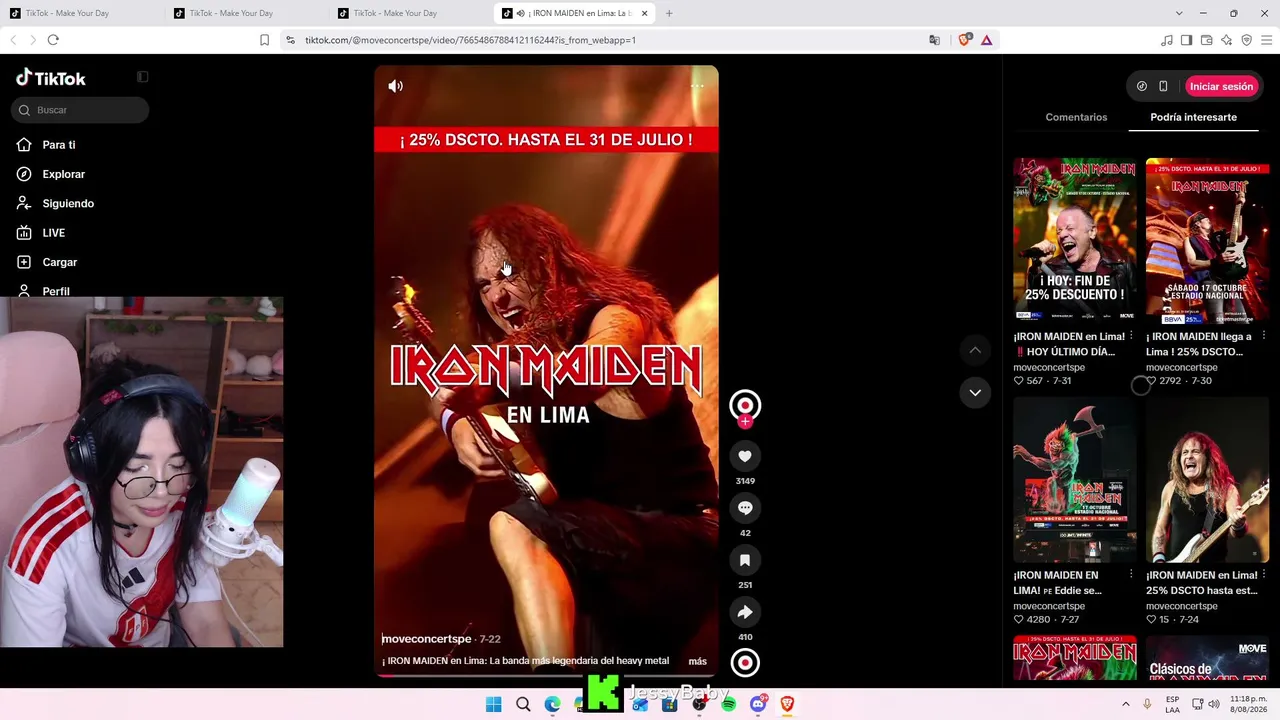This screenshot has height=720, width=1280.
Task: Open the taskbar volume control
Action: (1213, 704)
